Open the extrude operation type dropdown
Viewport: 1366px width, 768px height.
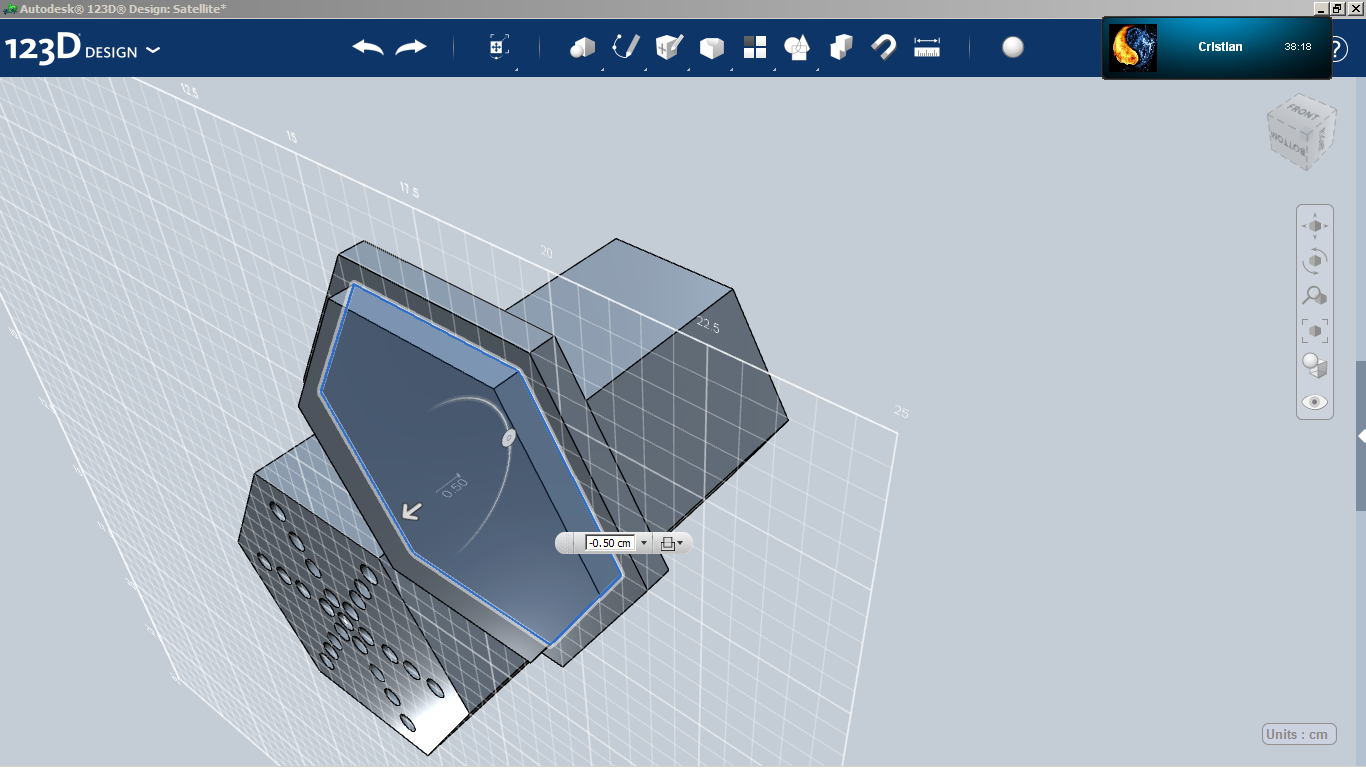point(672,543)
